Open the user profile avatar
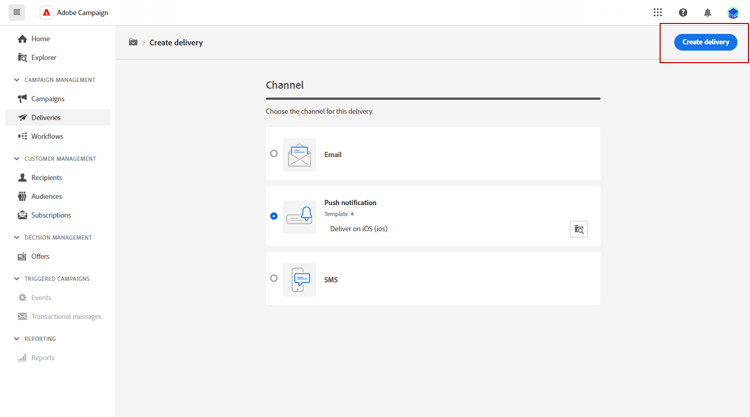This screenshot has width=750, height=417. [733, 13]
